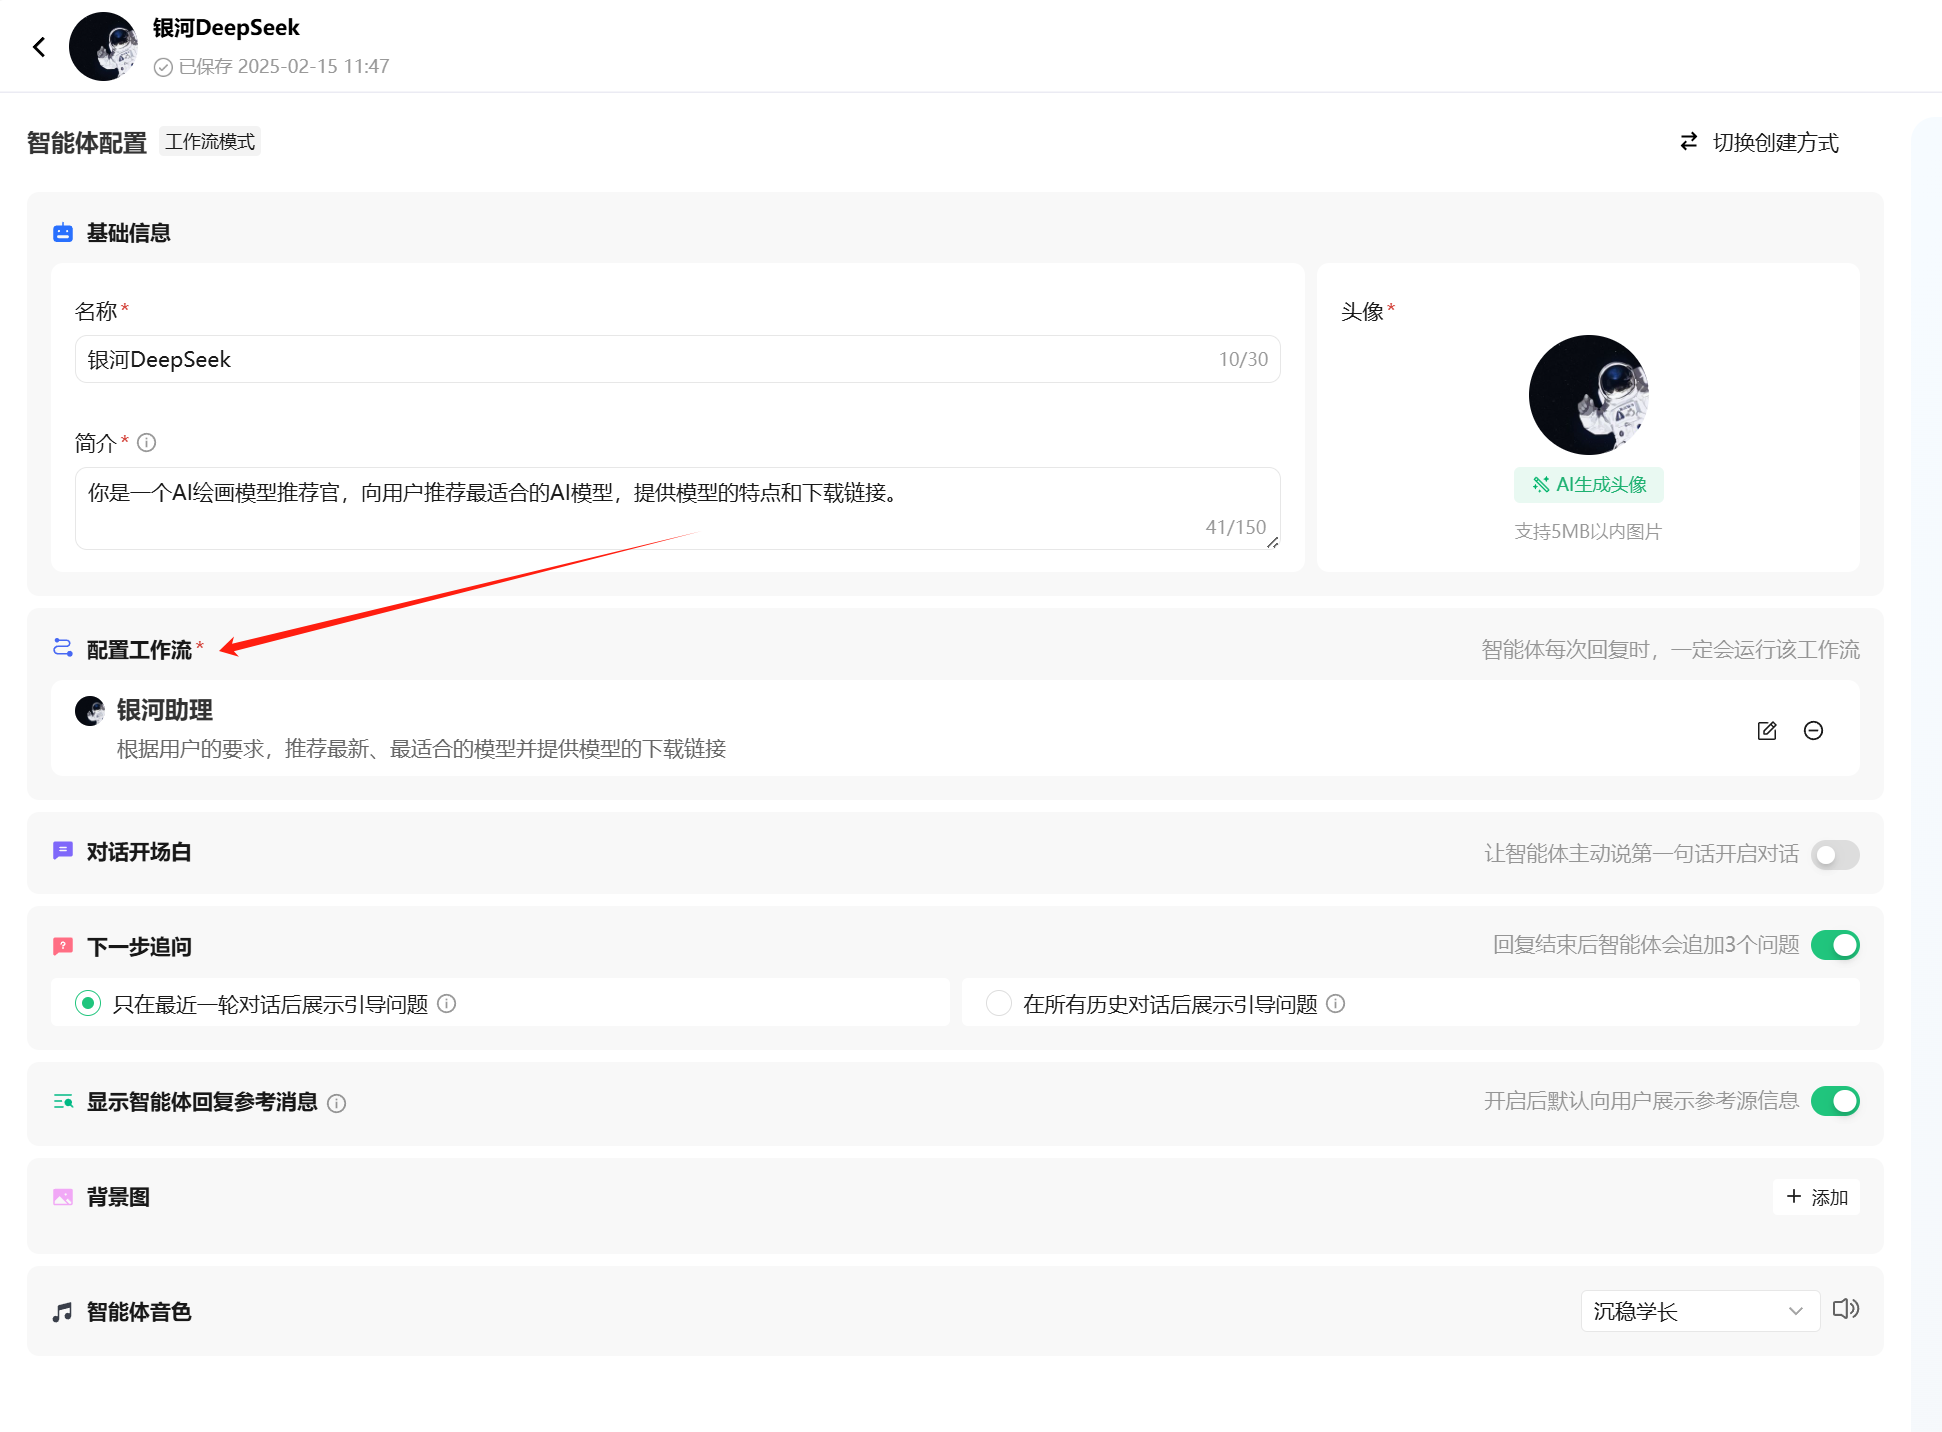
Task: Preview the voice with speaker icon
Action: point(1845,1309)
